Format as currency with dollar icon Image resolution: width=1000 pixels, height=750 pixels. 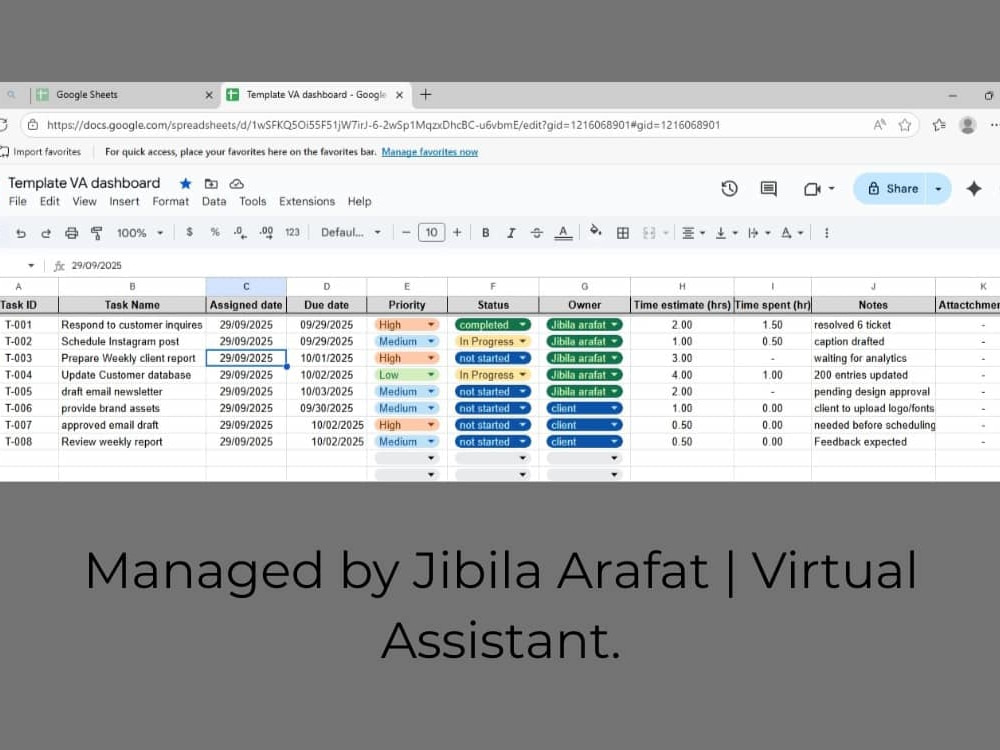coord(189,233)
